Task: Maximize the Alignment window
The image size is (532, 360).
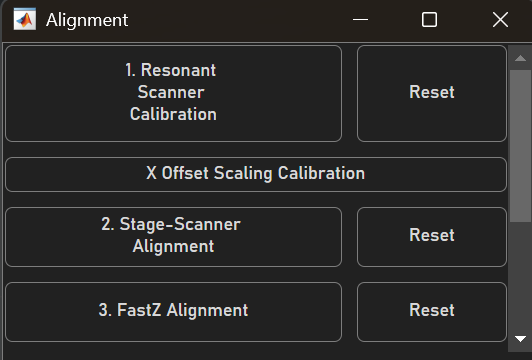Action: pyautogui.click(x=429, y=19)
